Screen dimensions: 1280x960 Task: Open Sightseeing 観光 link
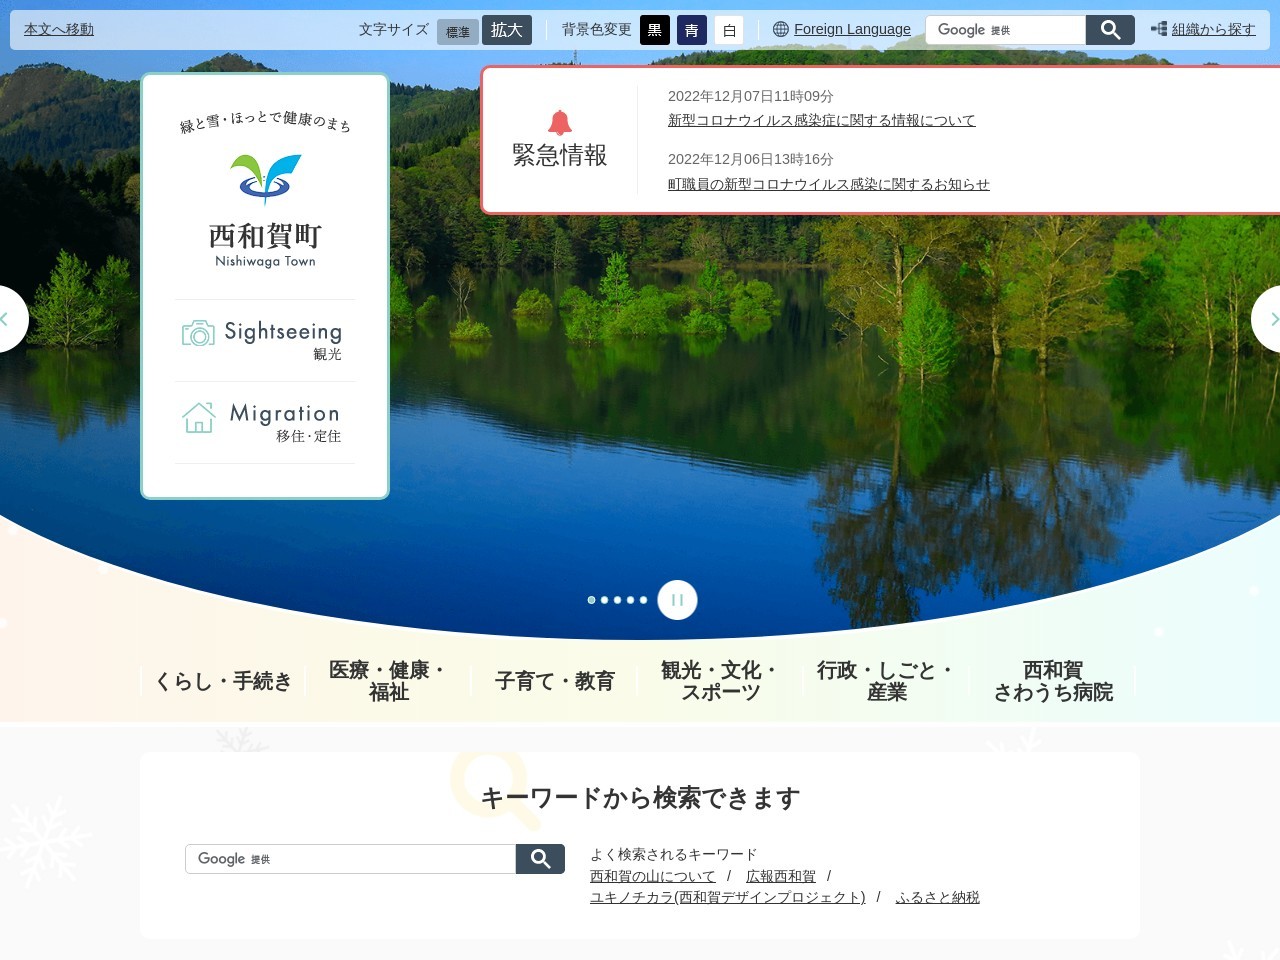pyautogui.click(x=265, y=340)
